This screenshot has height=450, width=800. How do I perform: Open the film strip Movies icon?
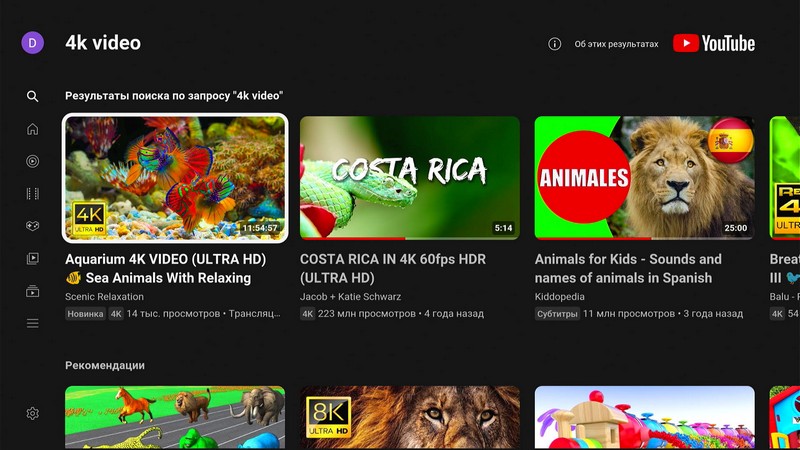point(32,194)
